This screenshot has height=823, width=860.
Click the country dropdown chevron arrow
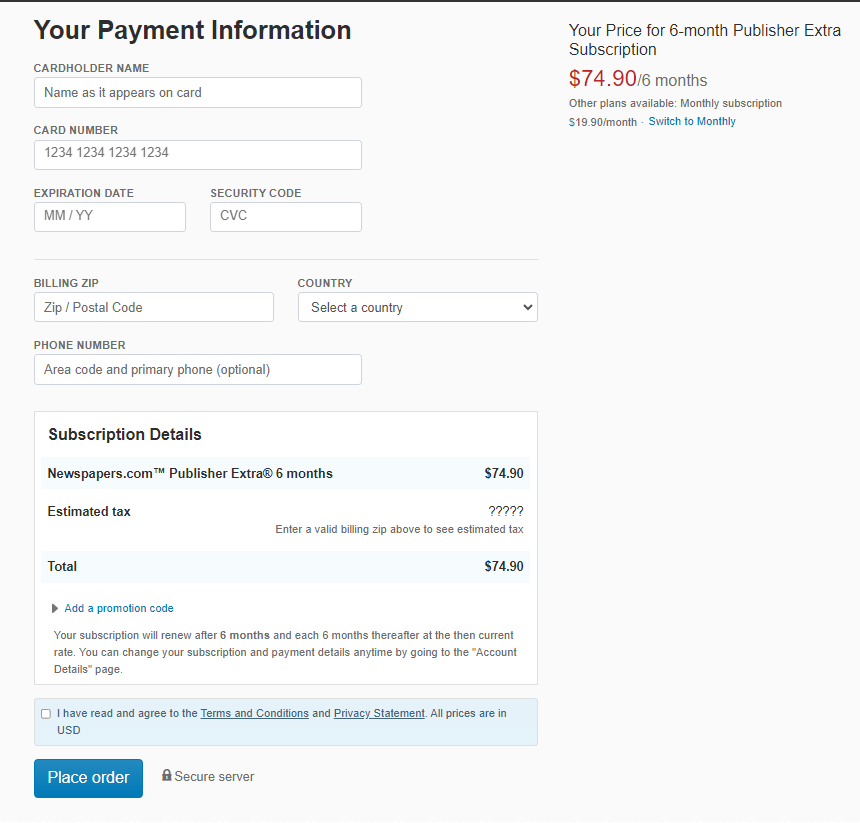tap(528, 307)
